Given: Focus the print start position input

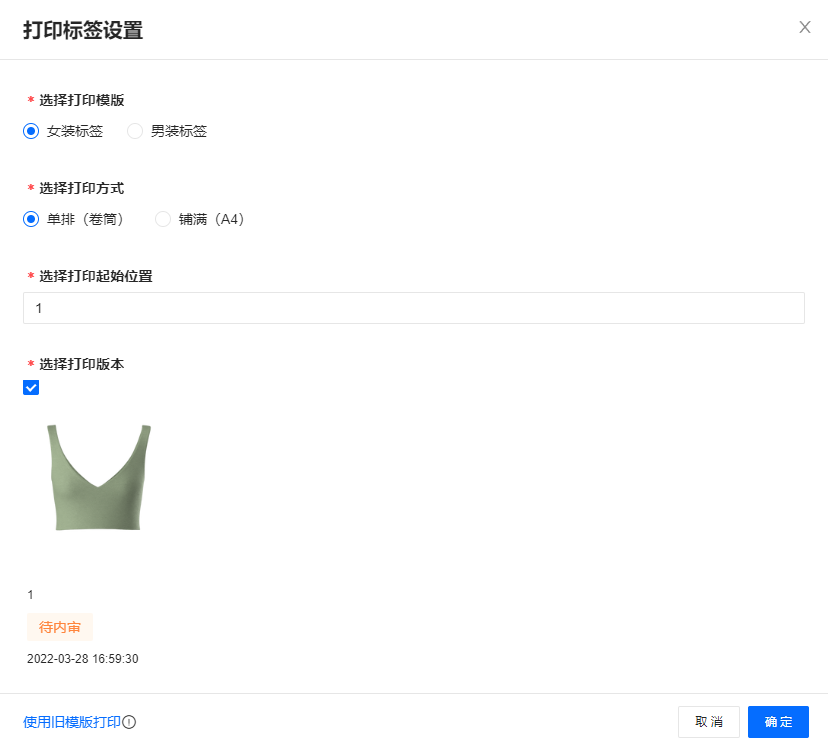Looking at the screenshot, I should (x=413, y=308).
